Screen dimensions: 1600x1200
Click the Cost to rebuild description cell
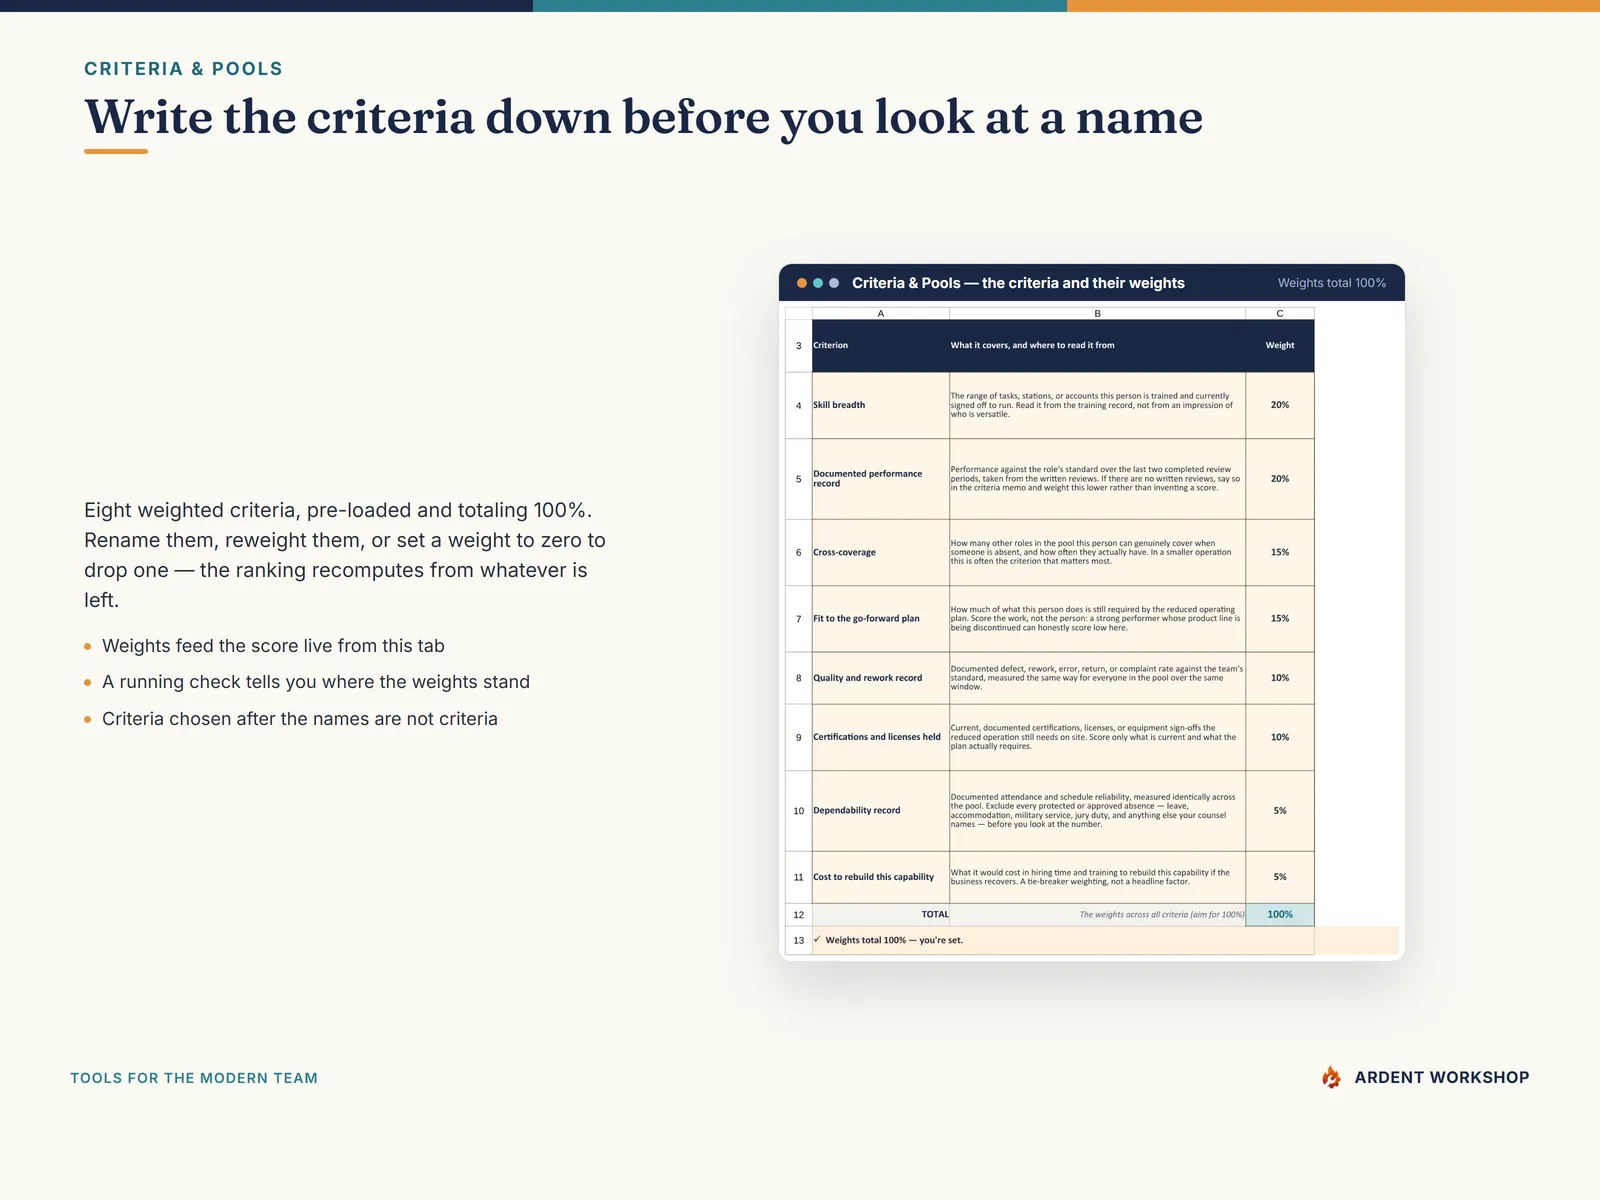(x=1097, y=877)
